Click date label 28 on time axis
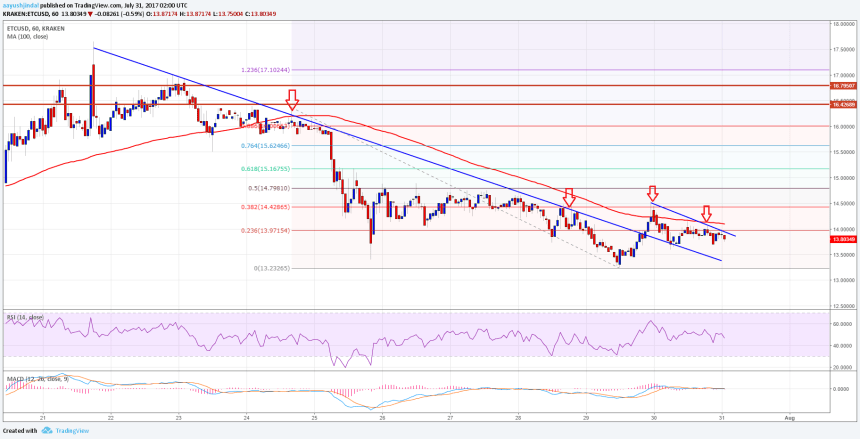 518,417
